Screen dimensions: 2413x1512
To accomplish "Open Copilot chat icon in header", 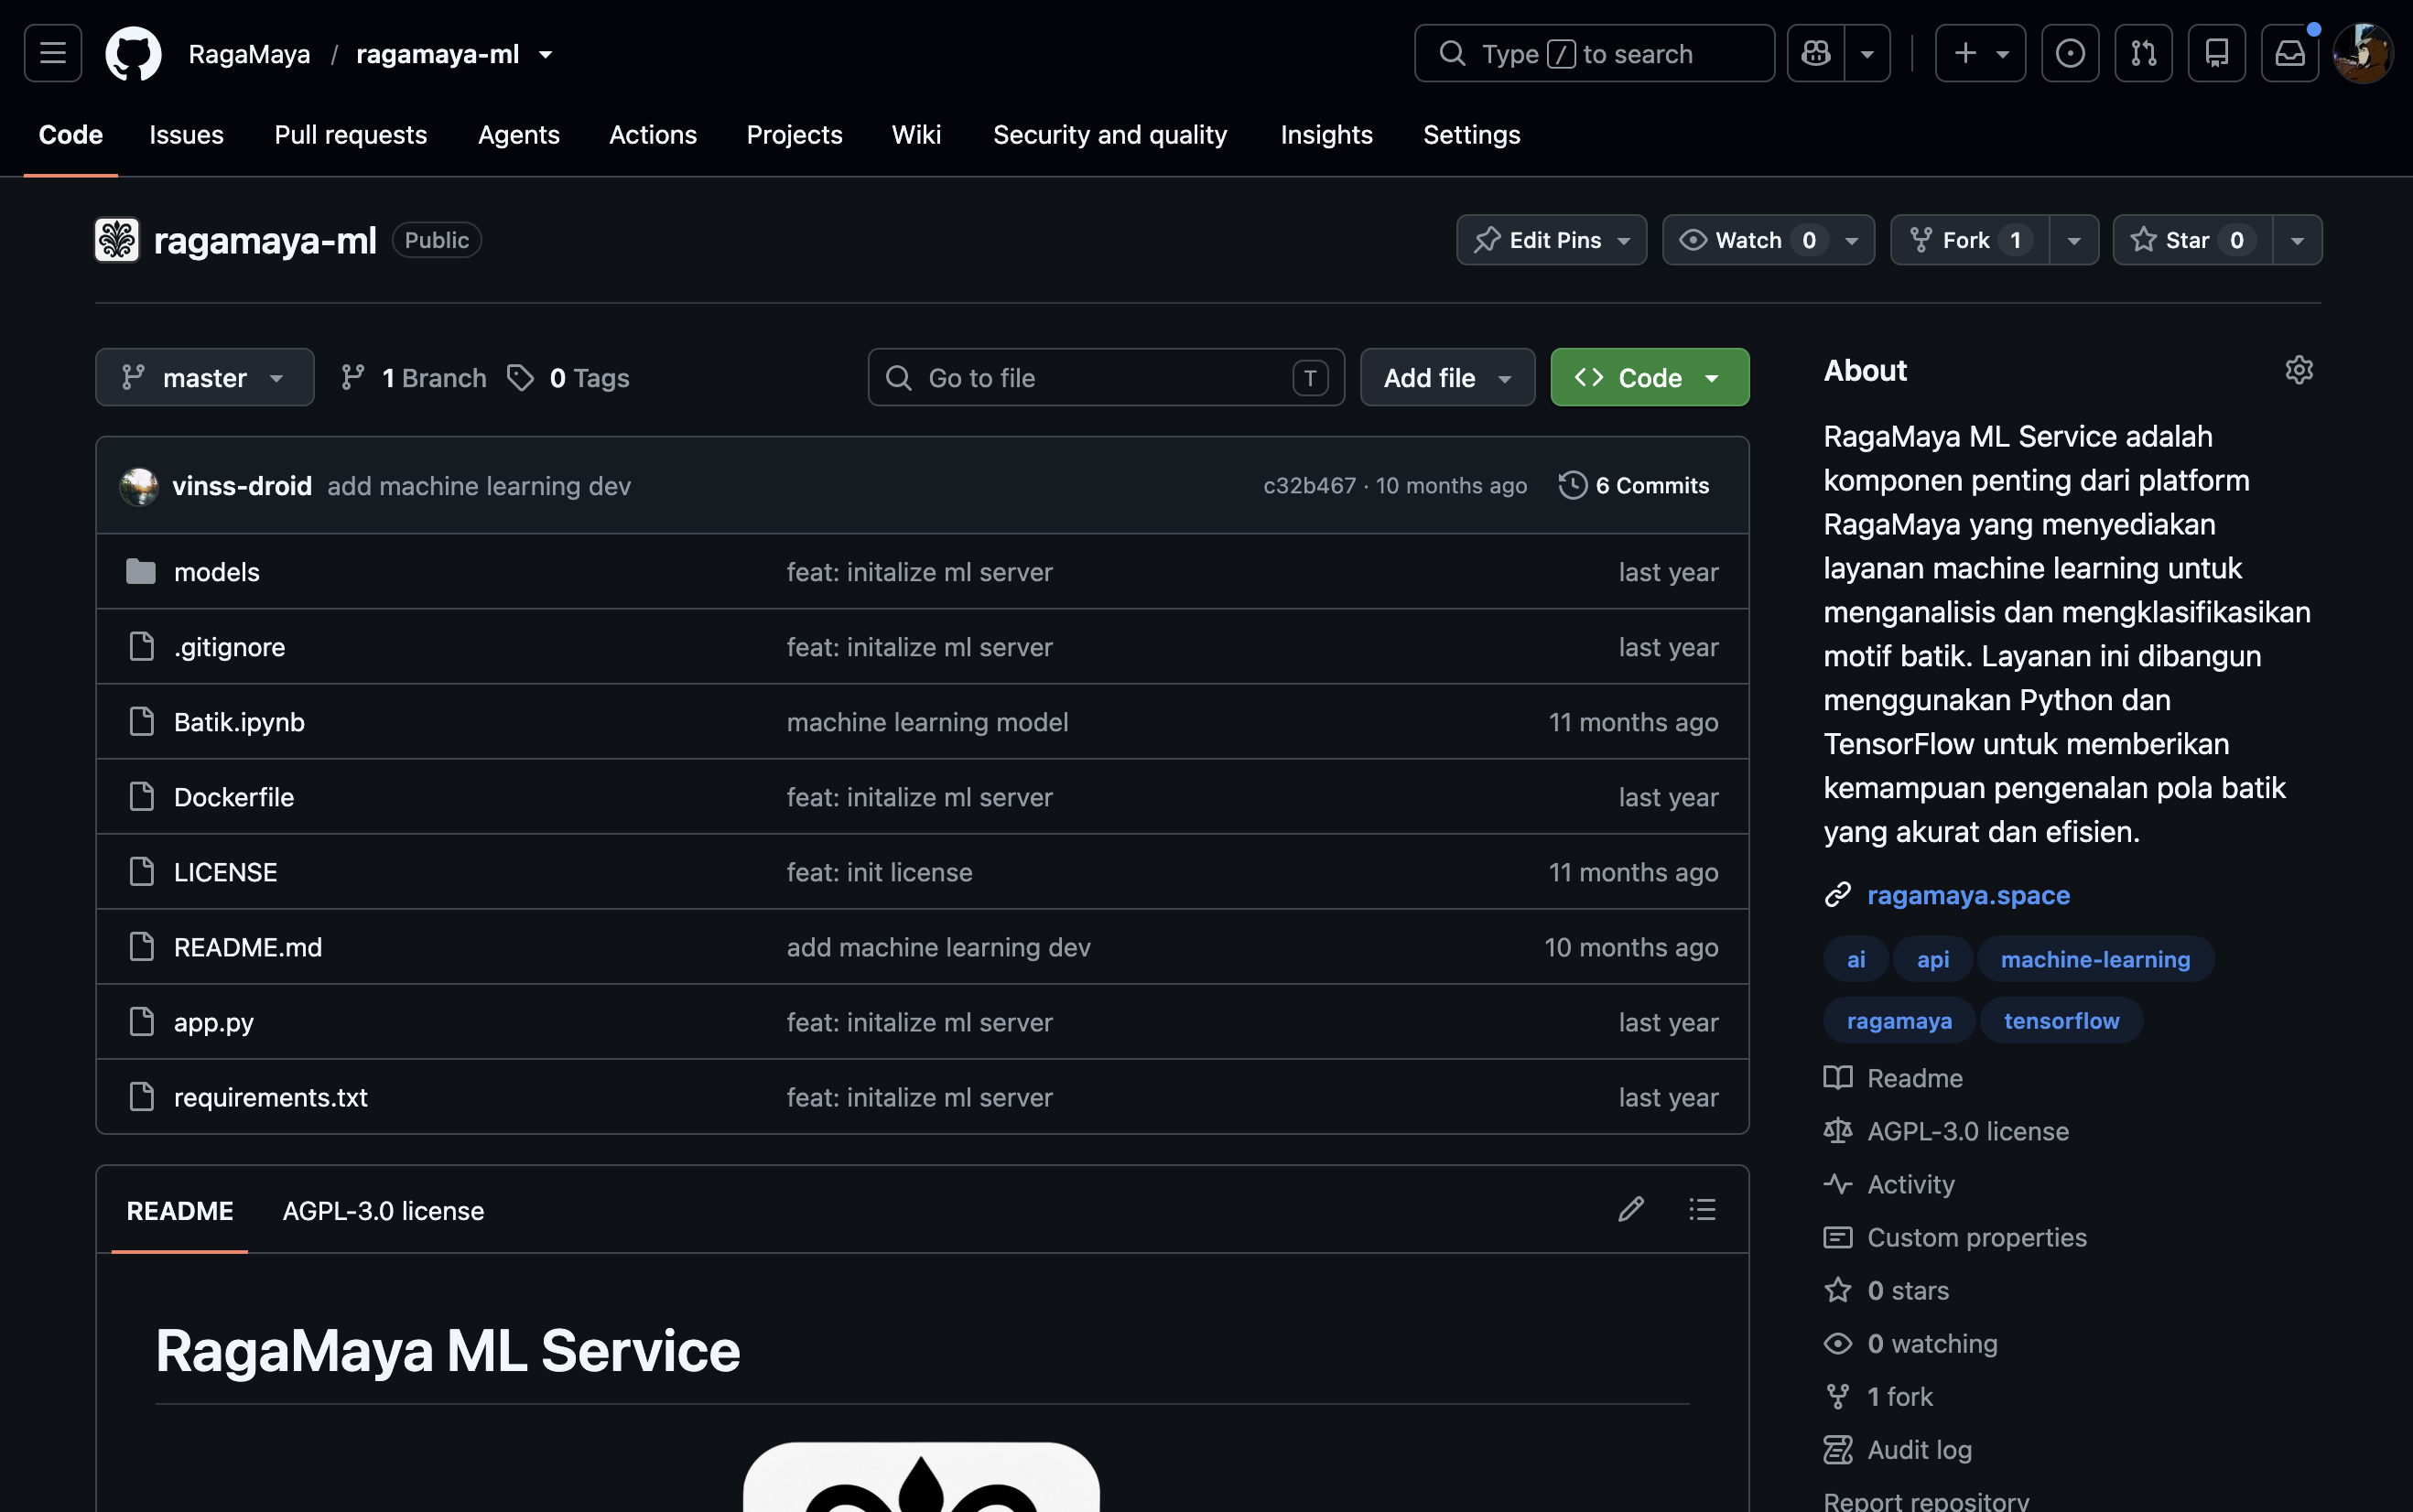I will point(1816,53).
